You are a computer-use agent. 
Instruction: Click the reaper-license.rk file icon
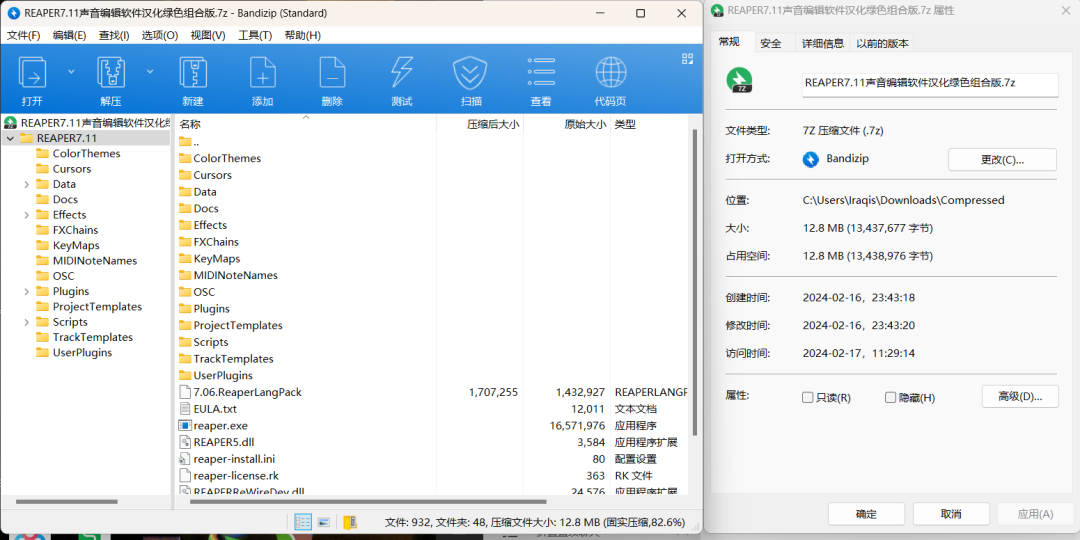pyautogui.click(x=184, y=475)
